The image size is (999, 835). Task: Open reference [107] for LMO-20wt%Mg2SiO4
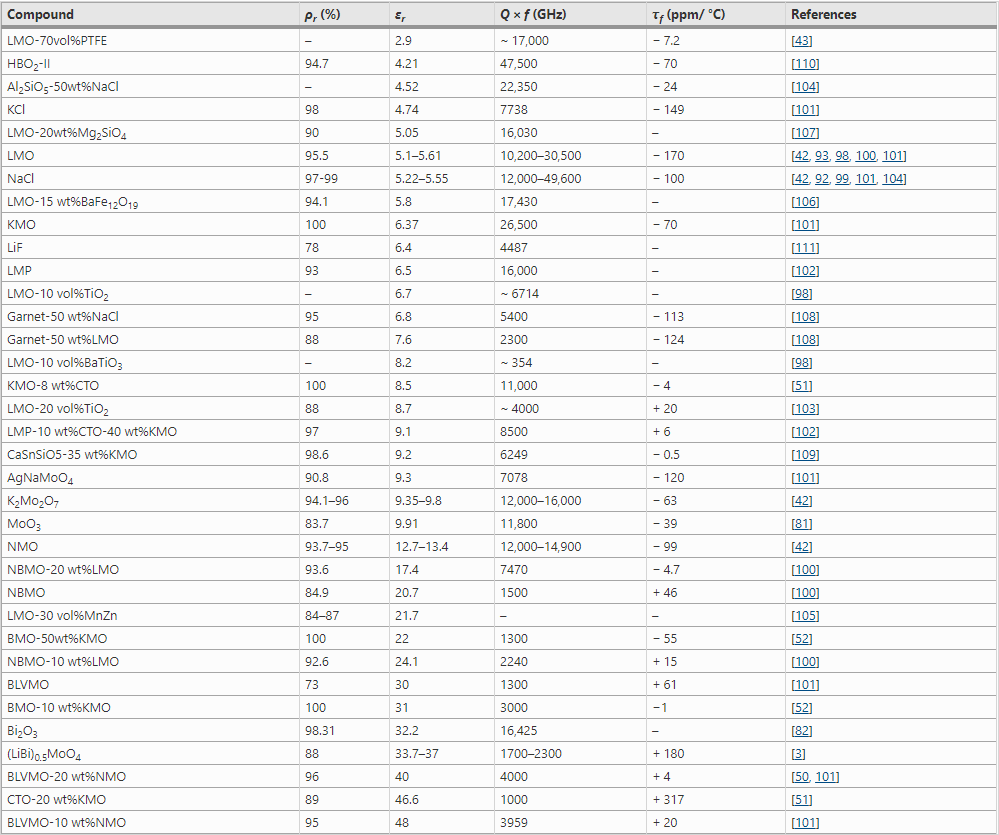pyautogui.click(x=805, y=132)
